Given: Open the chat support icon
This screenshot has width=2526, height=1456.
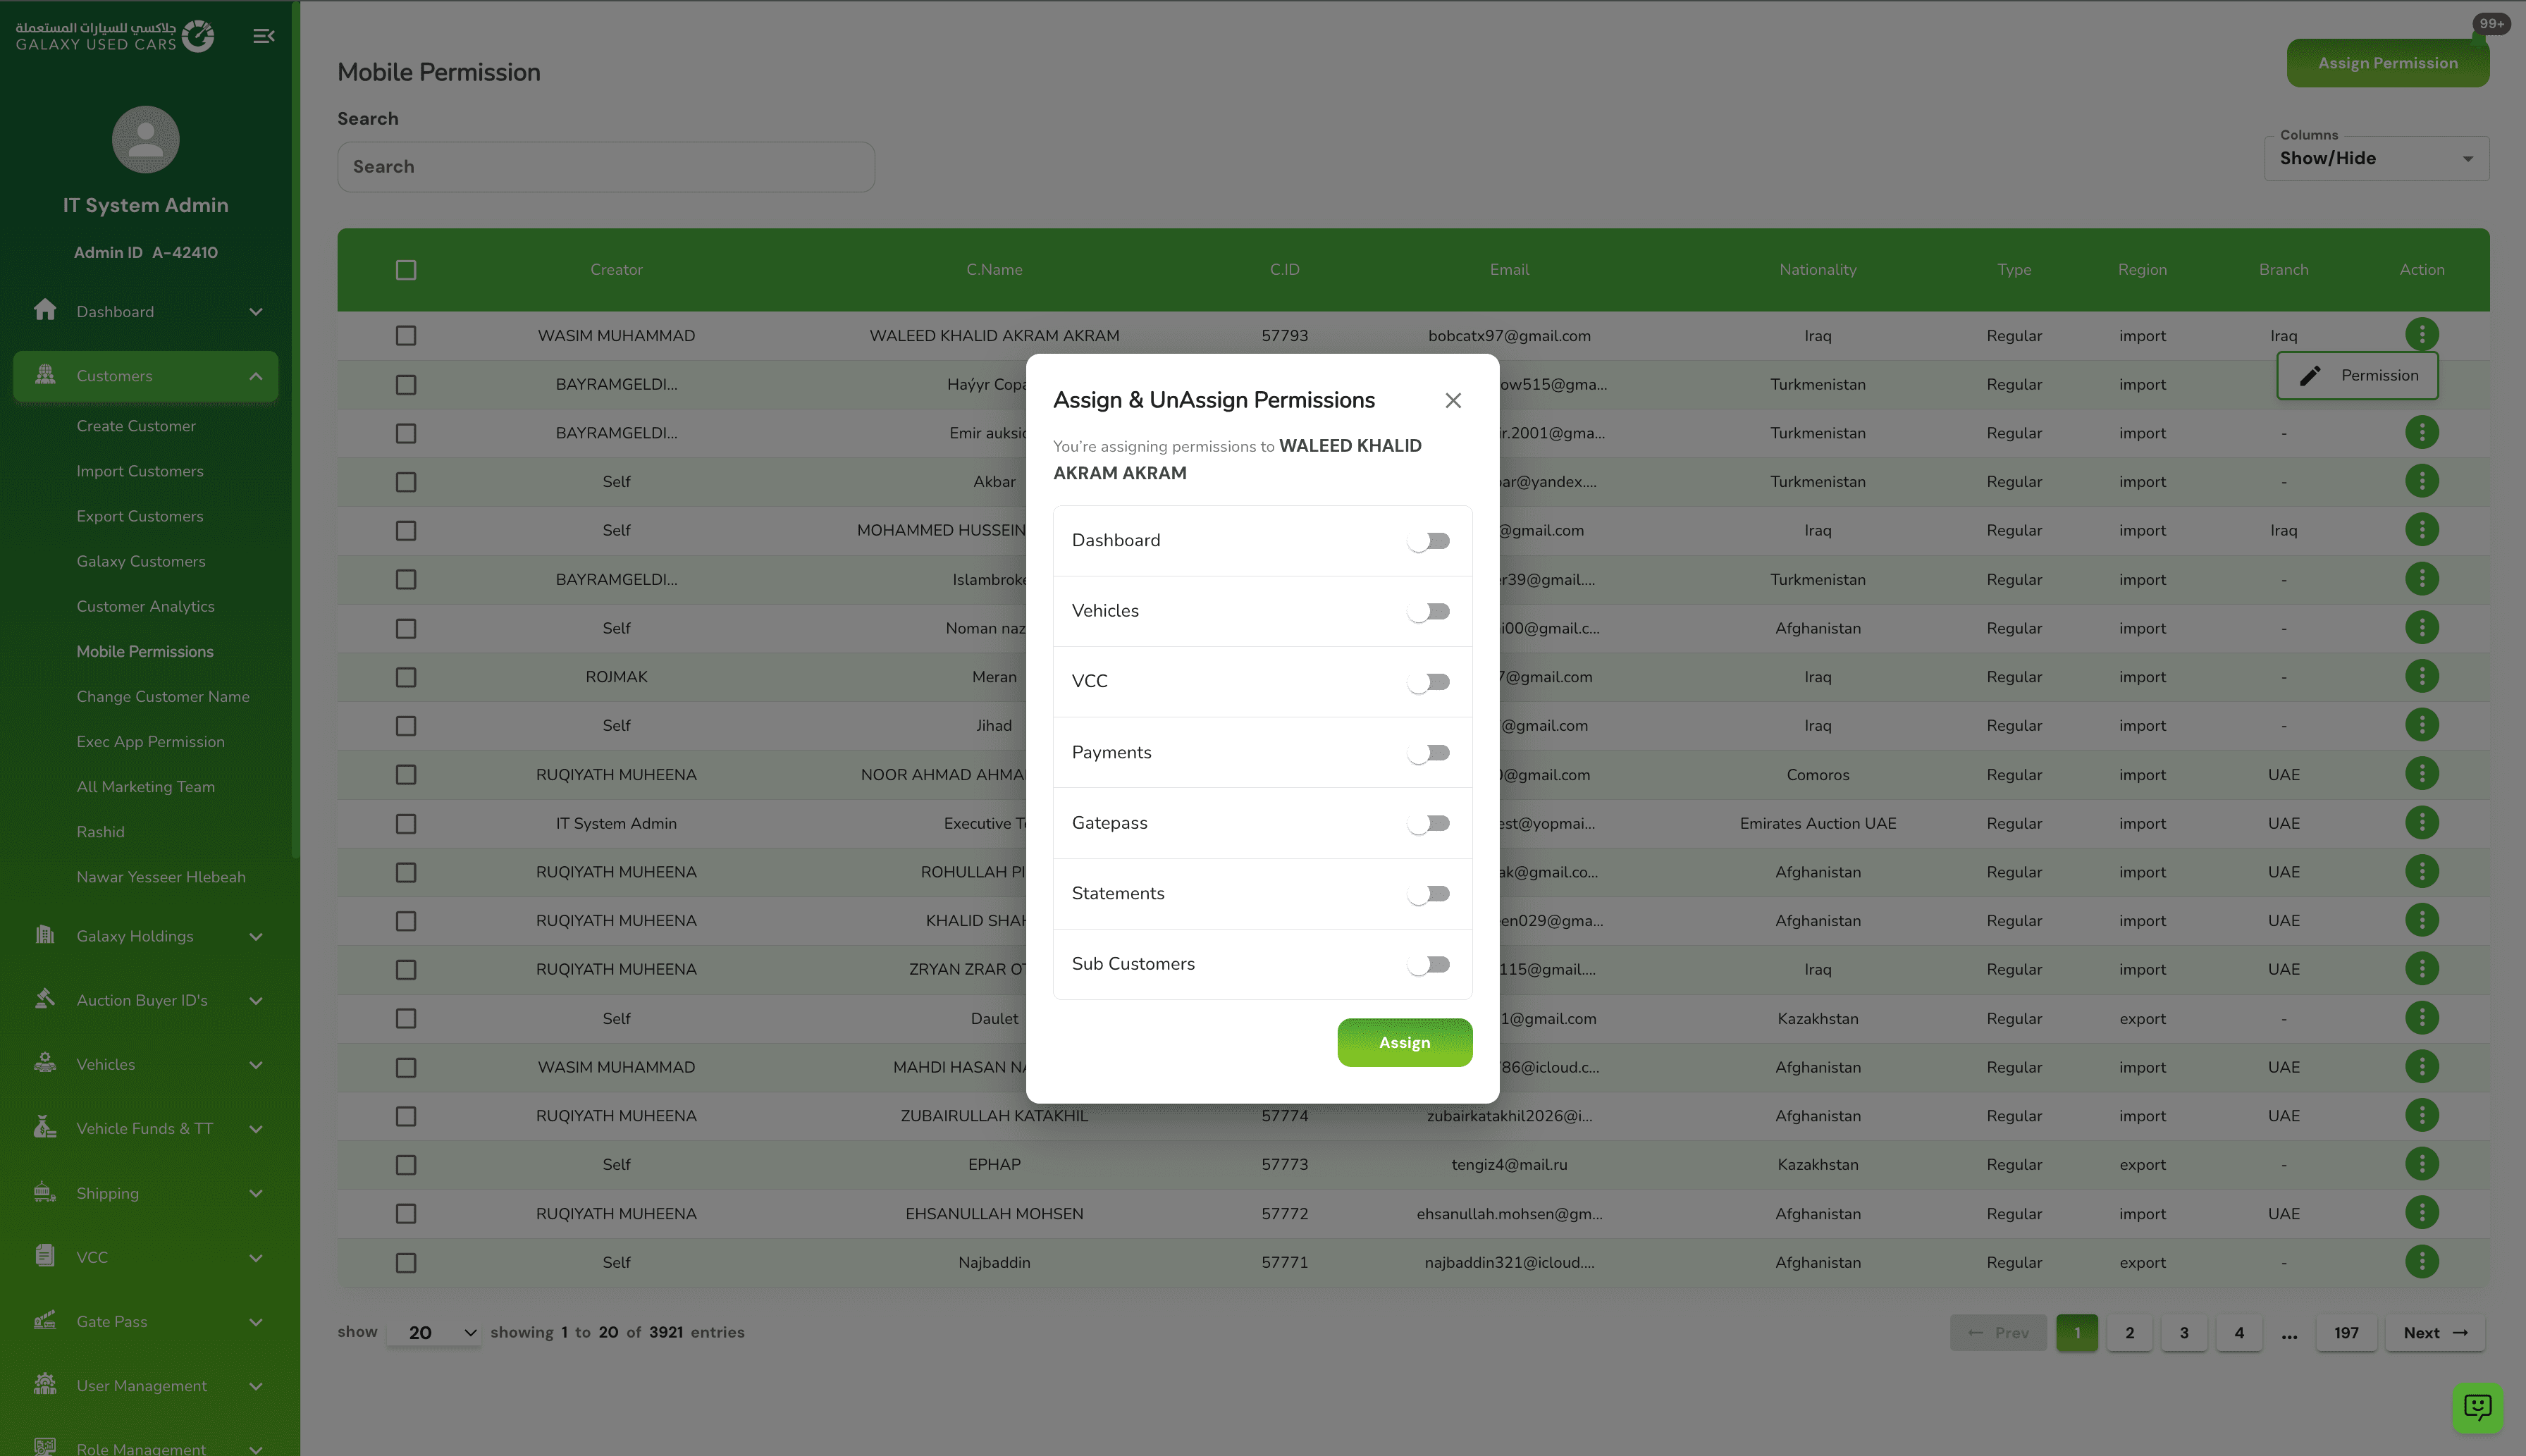Looking at the screenshot, I should click(x=2478, y=1408).
